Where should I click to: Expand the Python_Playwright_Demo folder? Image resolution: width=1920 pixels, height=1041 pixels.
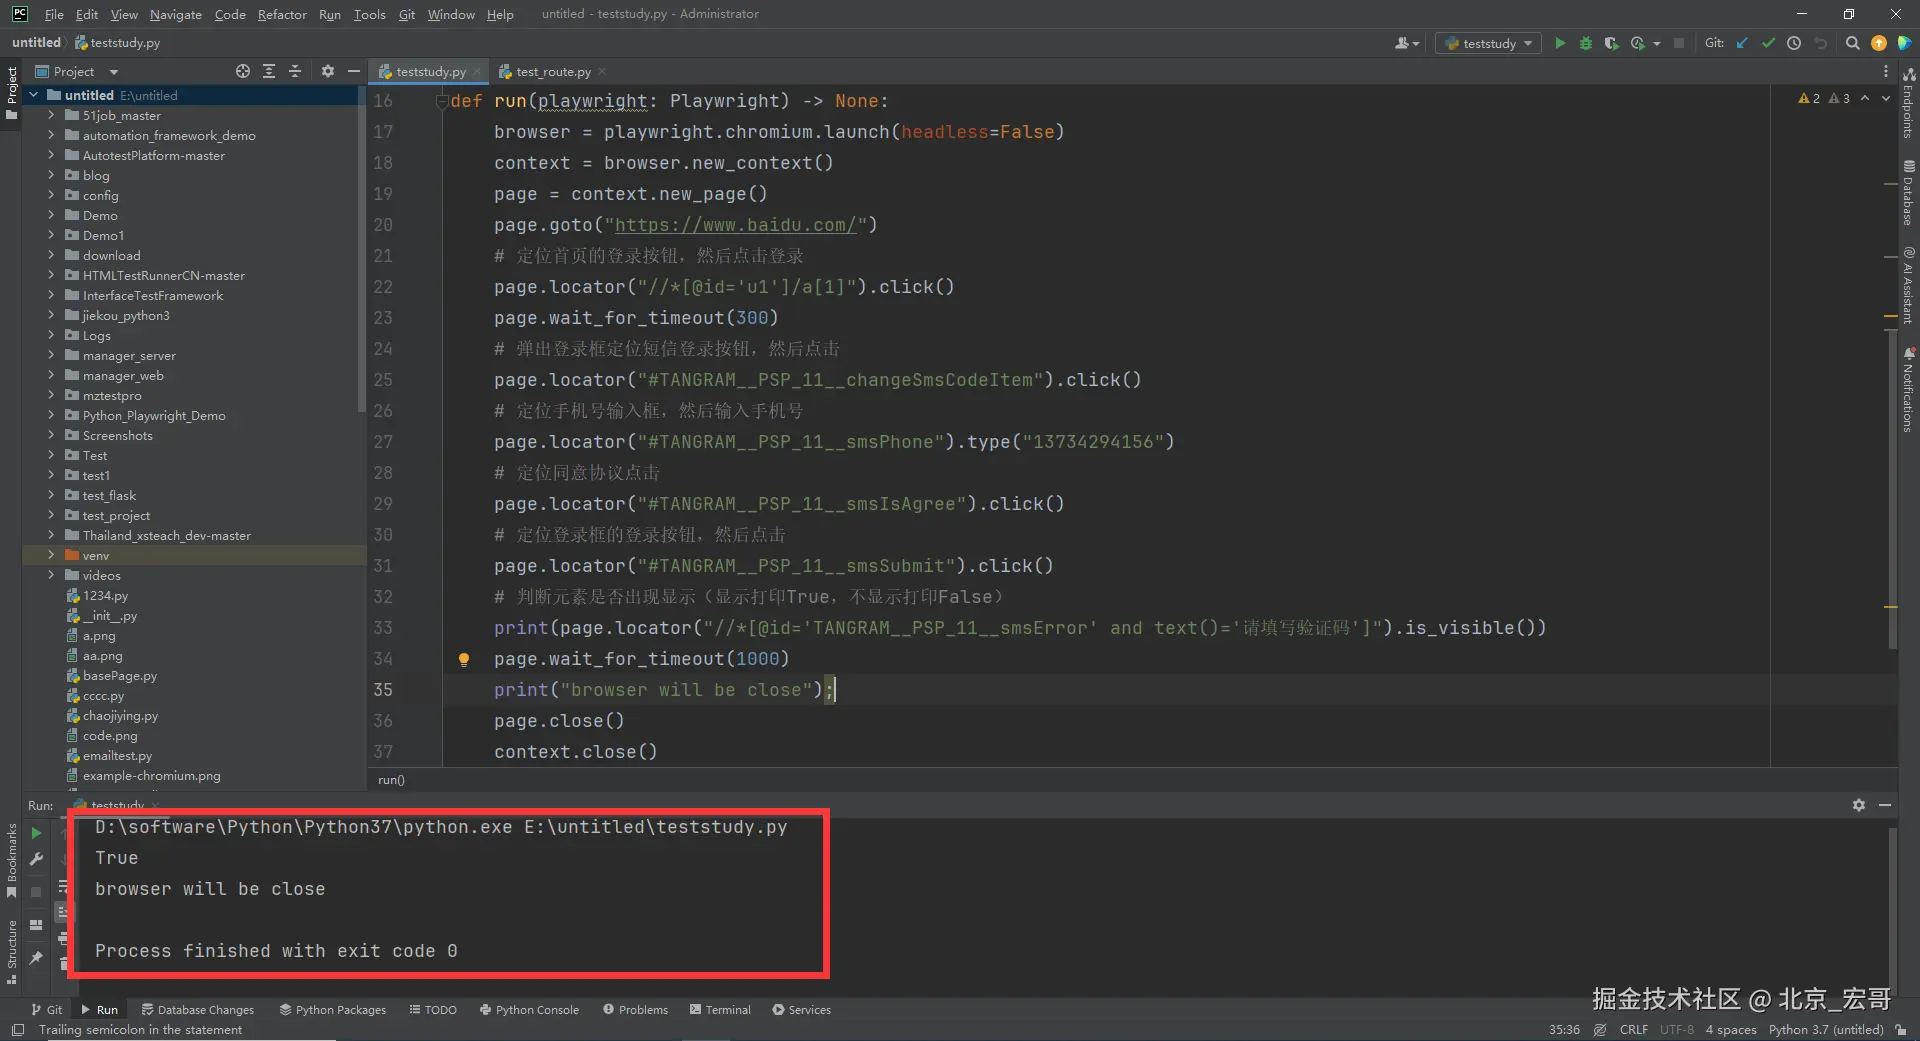point(51,415)
